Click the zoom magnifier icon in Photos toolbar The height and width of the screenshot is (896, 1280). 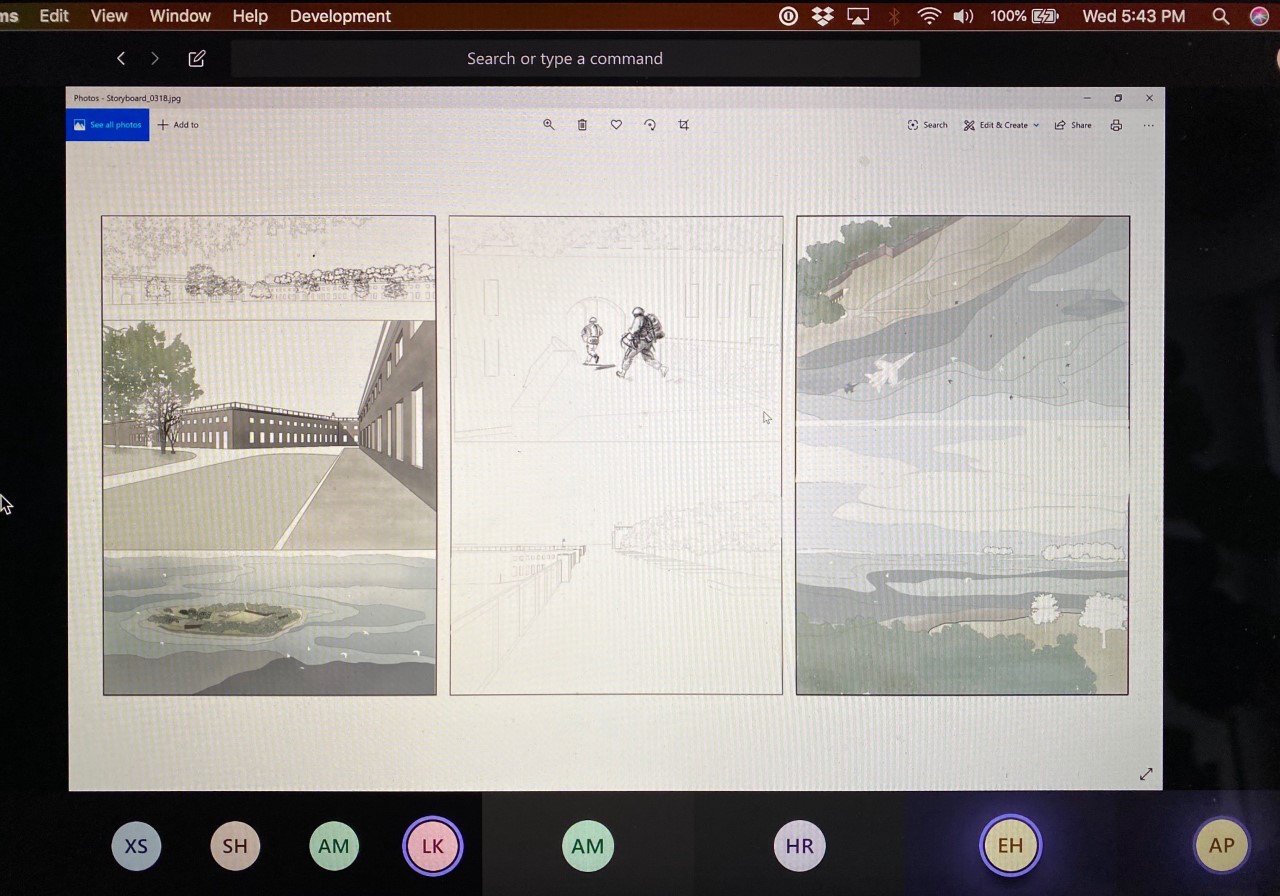[x=548, y=125]
